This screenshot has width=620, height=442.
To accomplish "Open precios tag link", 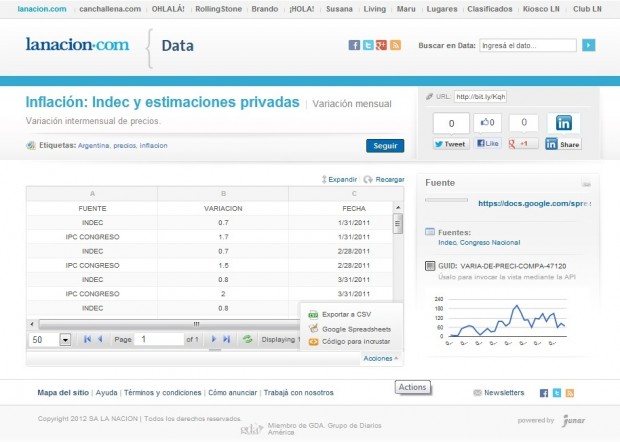I will coord(125,145).
